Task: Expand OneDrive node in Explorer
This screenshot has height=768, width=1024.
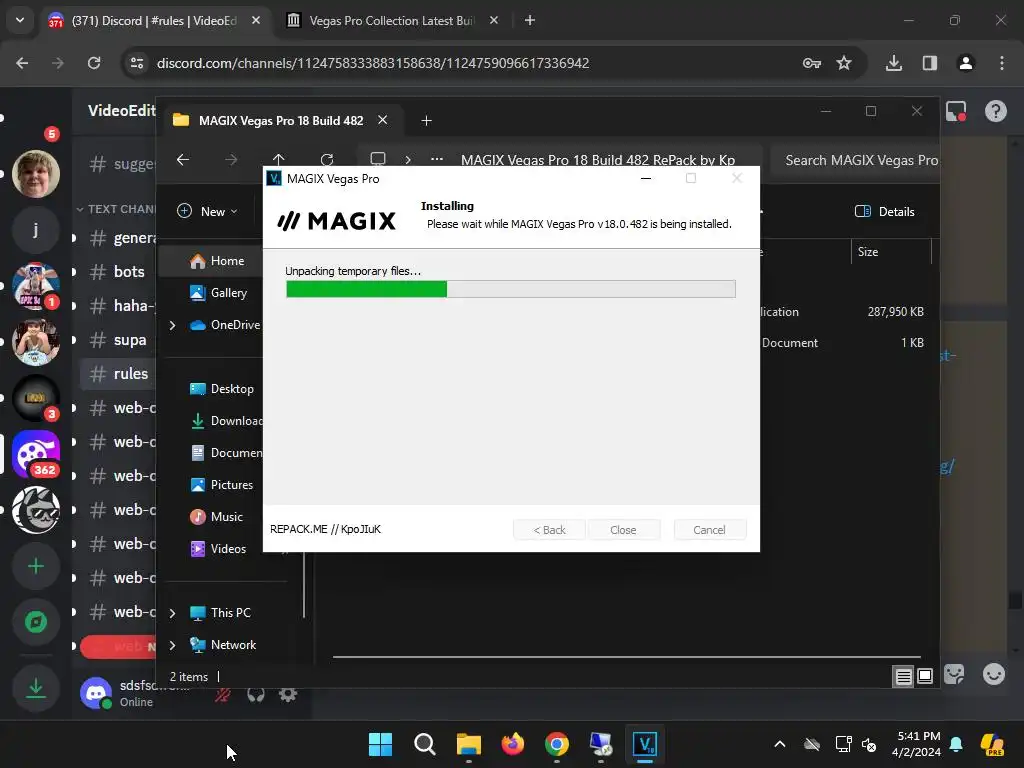Action: tap(172, 325)
